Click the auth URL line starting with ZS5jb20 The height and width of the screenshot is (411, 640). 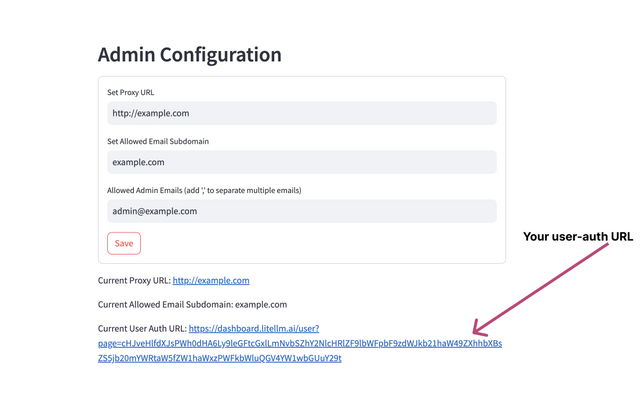(220, 358)
